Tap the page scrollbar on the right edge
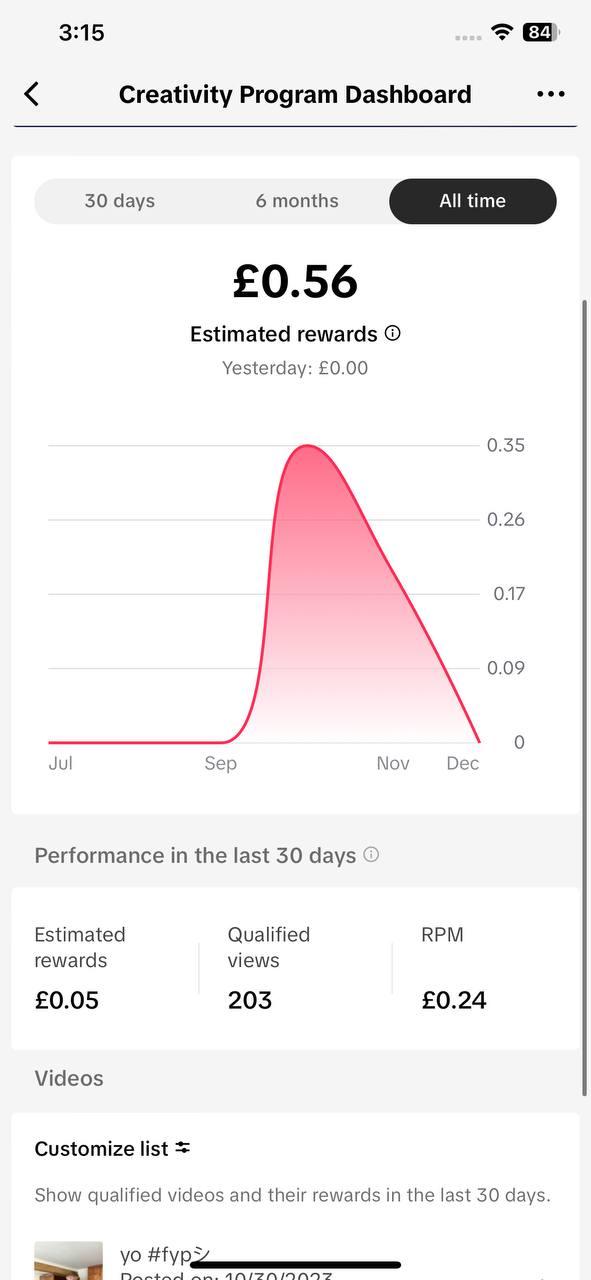The image size is (591, 1280). (584, 697)
